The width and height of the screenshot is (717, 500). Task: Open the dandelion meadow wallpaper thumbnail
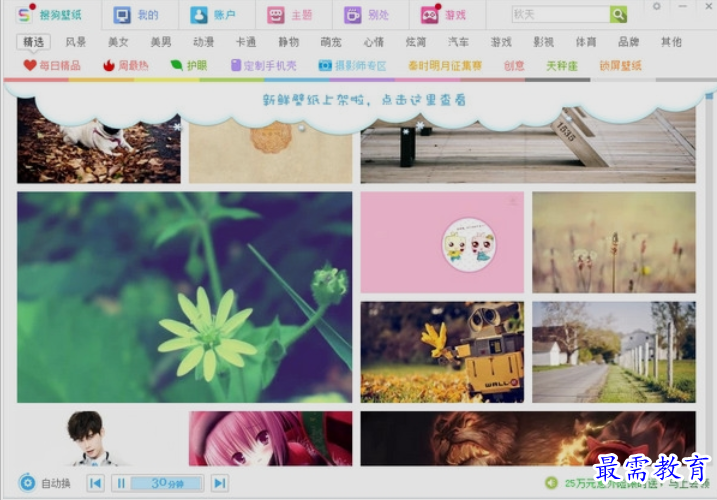[x=614, y=242]
